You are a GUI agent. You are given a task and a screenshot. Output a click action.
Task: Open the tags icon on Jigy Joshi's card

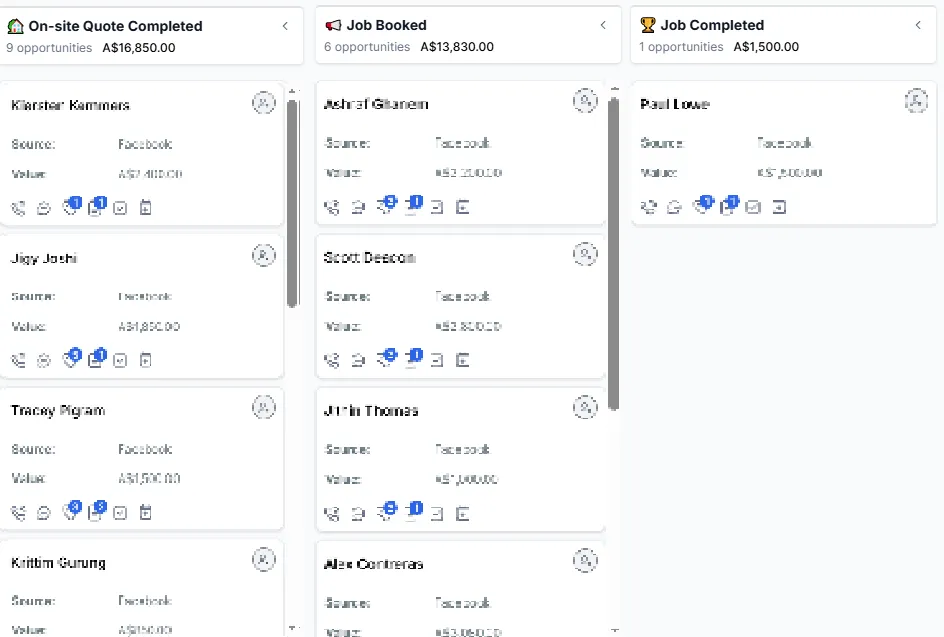pyautogui.click(x=72, y=358)
